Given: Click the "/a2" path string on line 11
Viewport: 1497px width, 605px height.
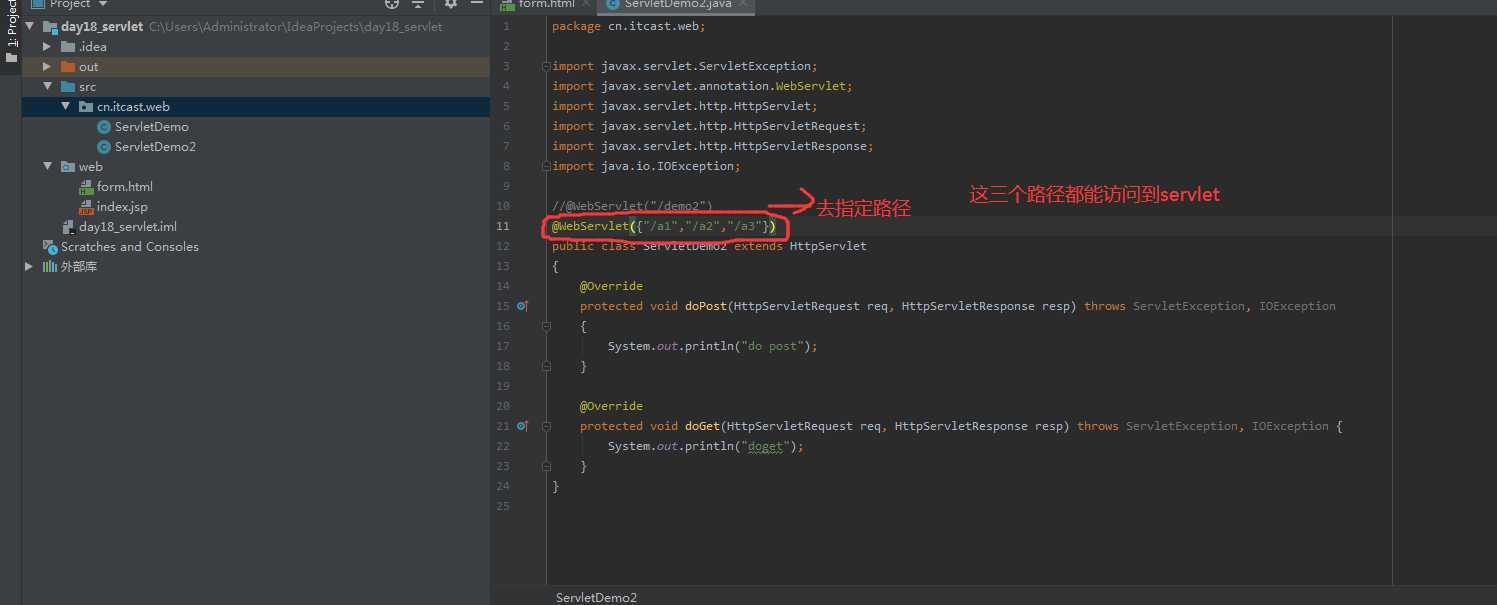Looking at the screenshot, I should point(702,226).
